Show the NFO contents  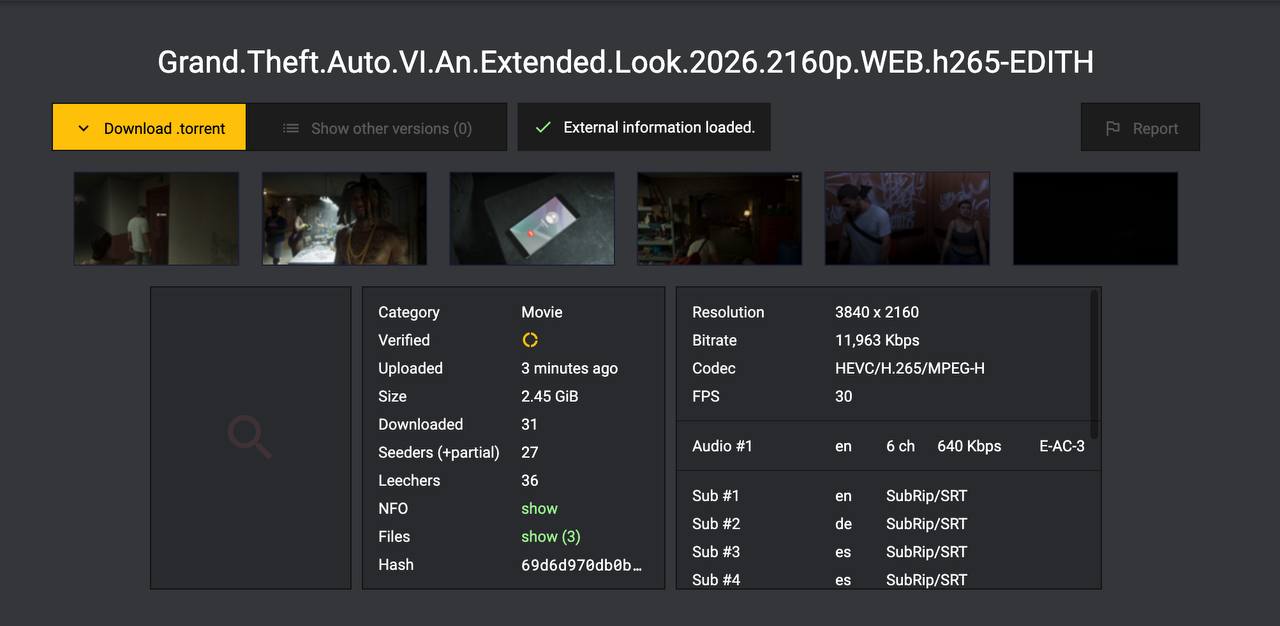pos(539,508)
